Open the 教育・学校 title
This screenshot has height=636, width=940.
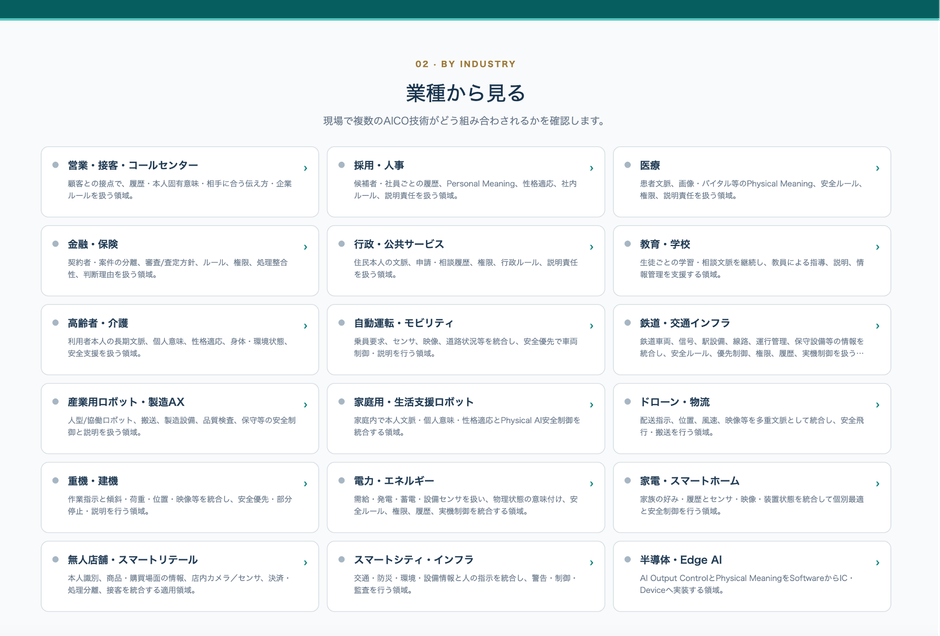(665, 244)
